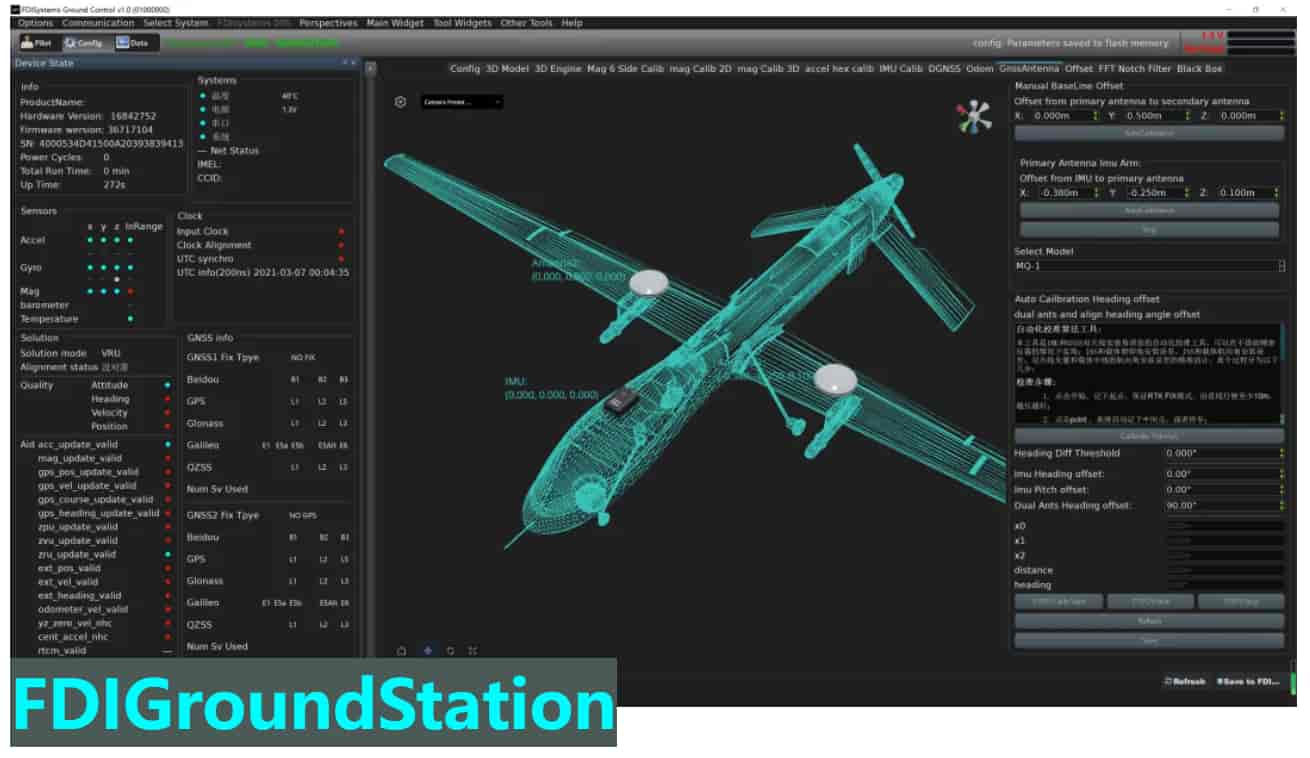Click the 3D view settings gear icon

point(400,102)
